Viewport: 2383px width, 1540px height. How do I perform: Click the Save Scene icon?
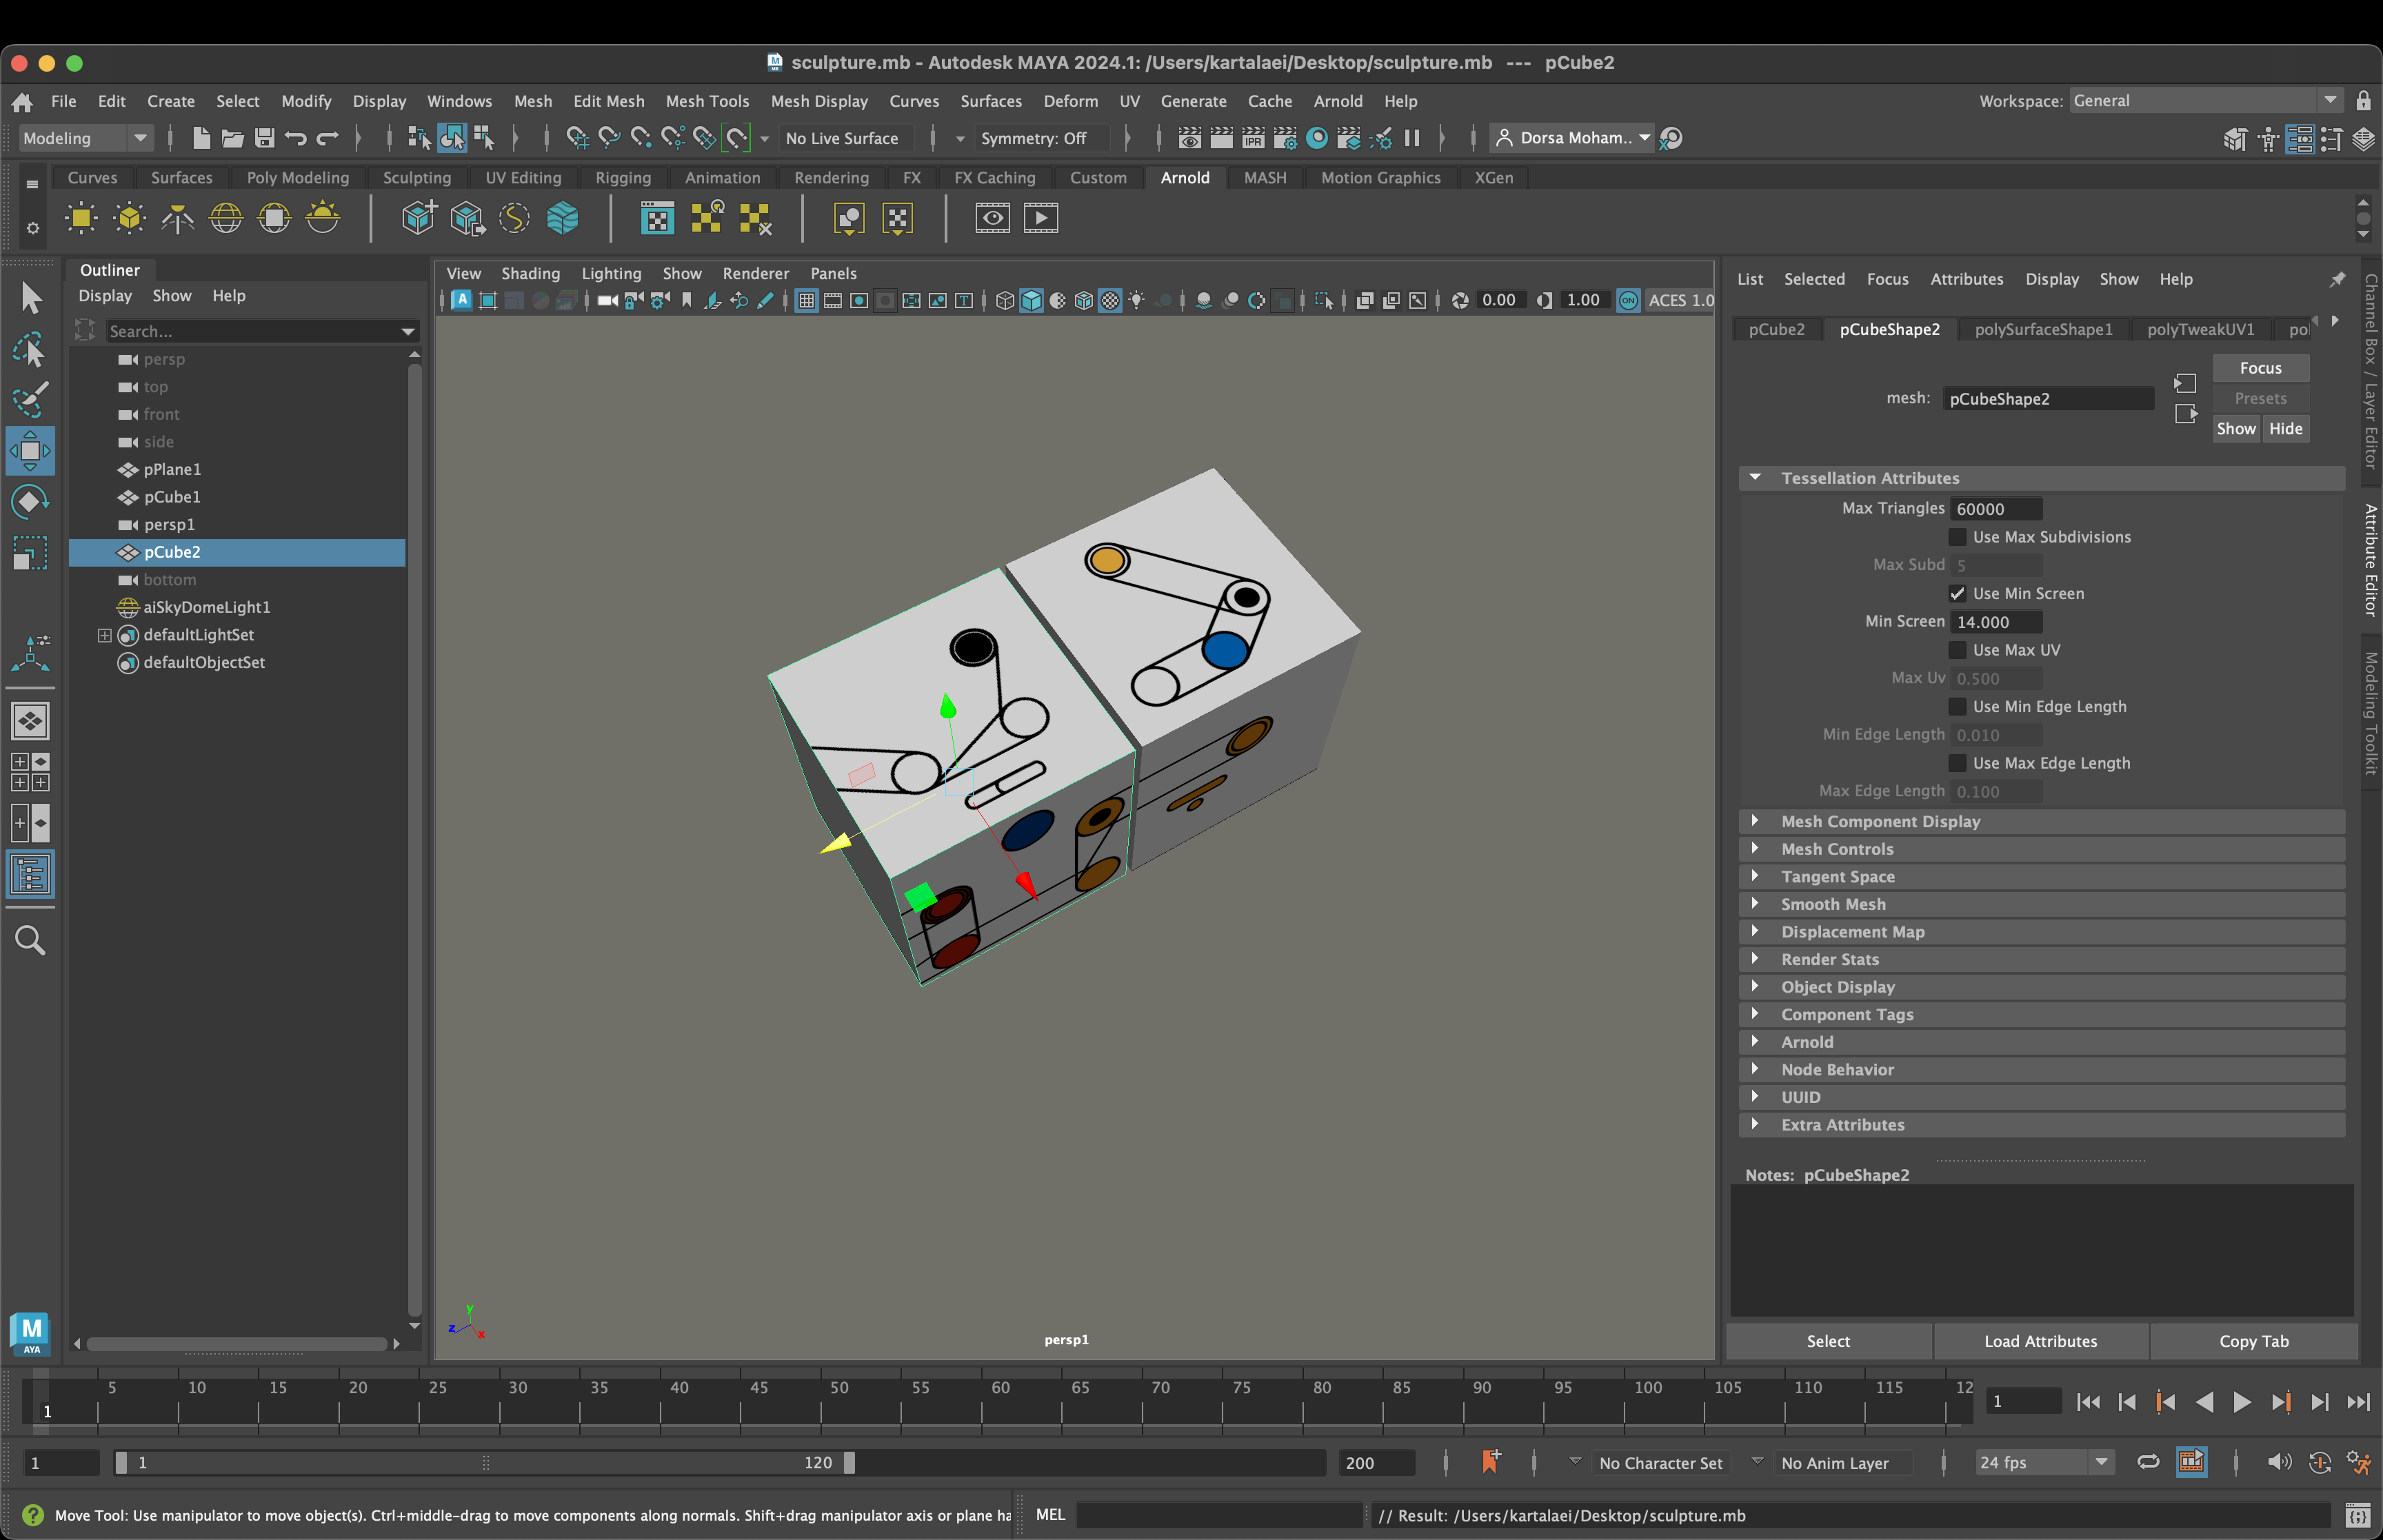[264, 138]
